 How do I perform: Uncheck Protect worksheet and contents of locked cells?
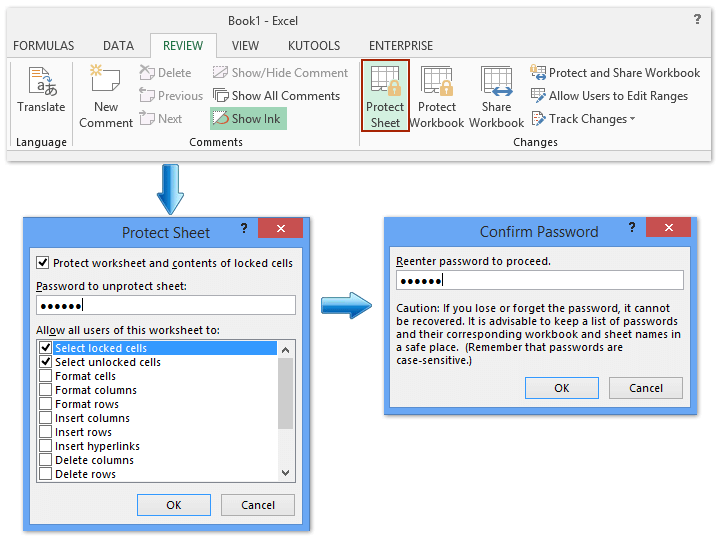43,263
